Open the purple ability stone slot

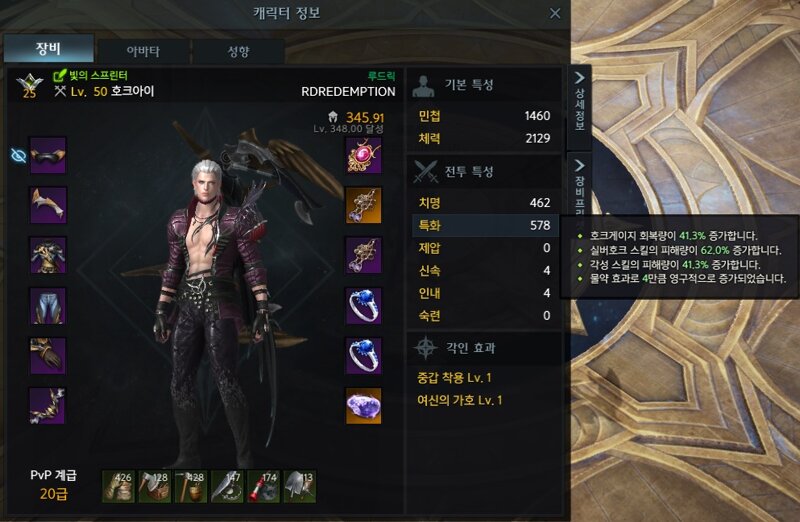(363, 406)
